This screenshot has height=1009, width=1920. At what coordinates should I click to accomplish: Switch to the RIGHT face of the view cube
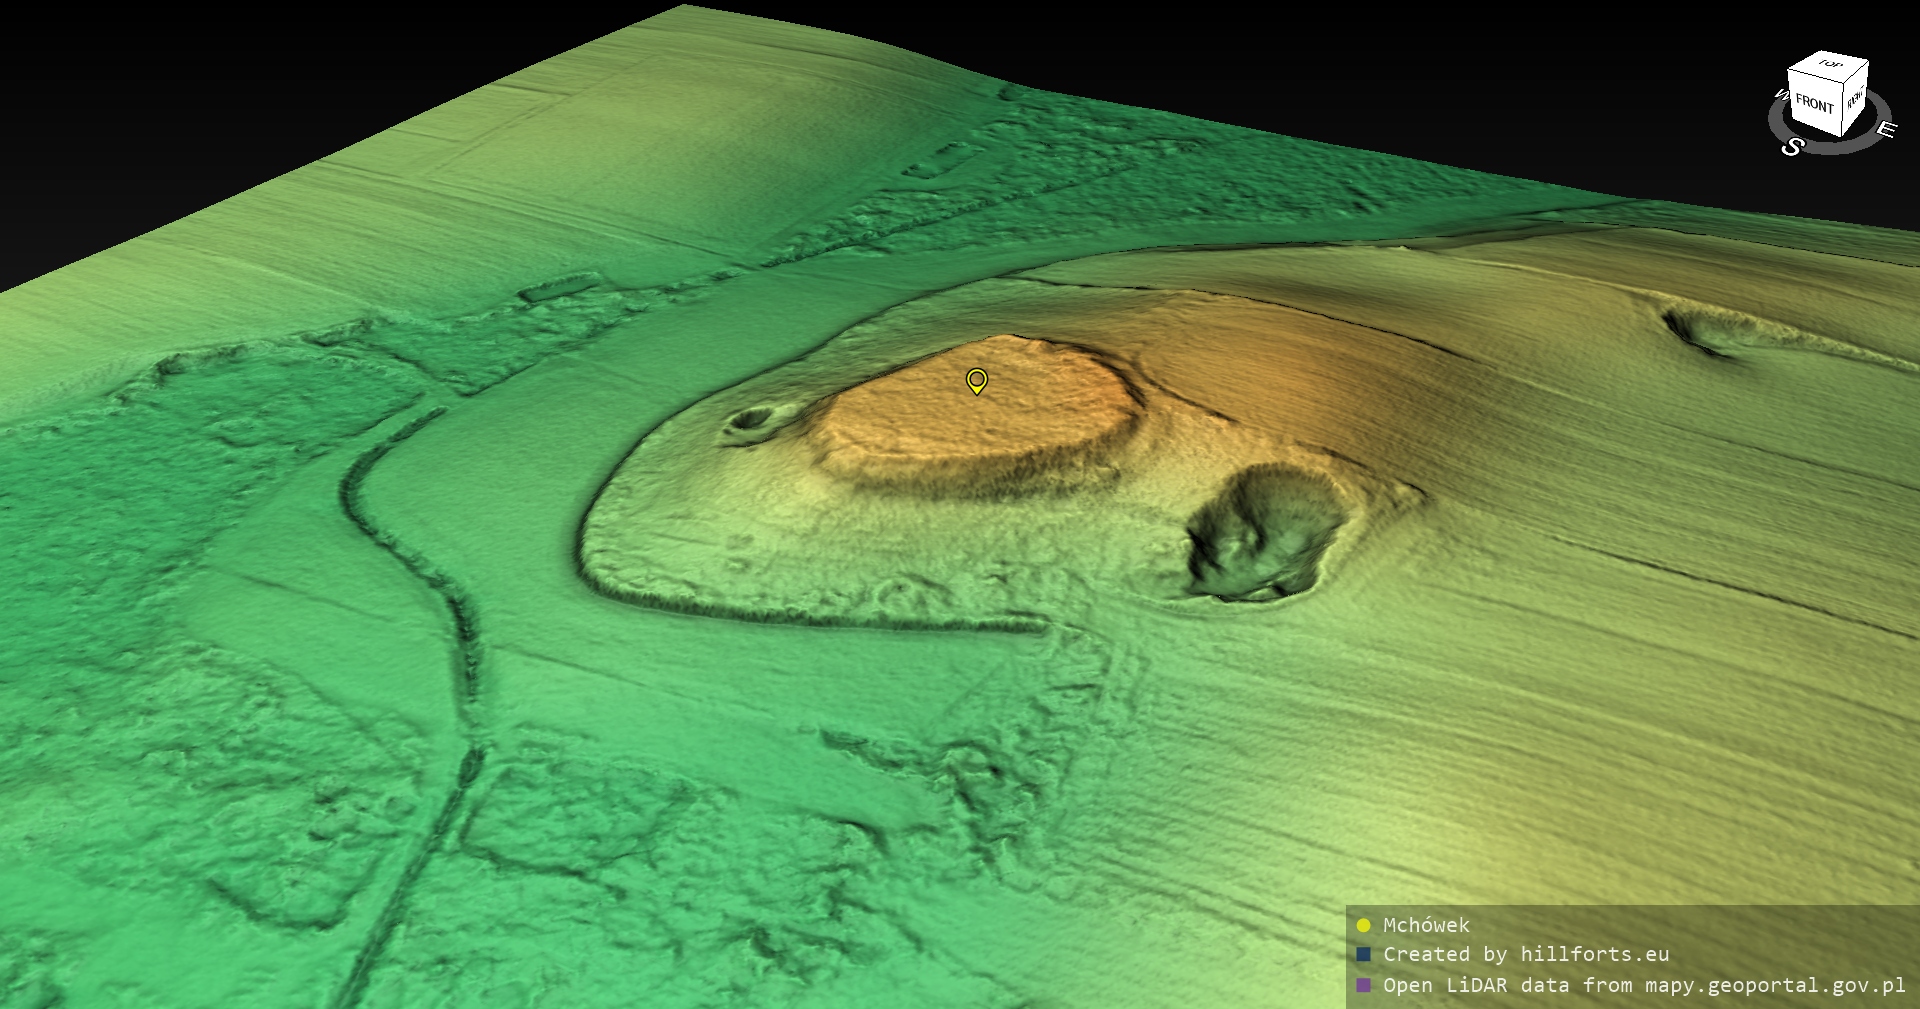point(1855,99)
